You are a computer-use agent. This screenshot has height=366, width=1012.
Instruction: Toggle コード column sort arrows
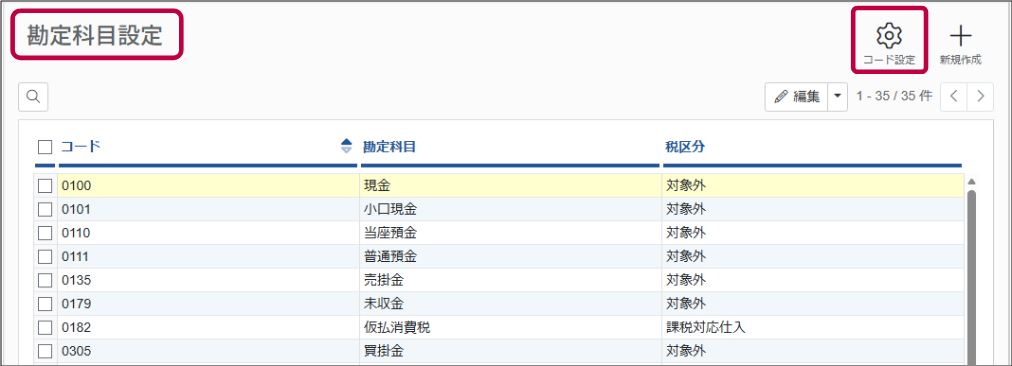coord(347,146)
